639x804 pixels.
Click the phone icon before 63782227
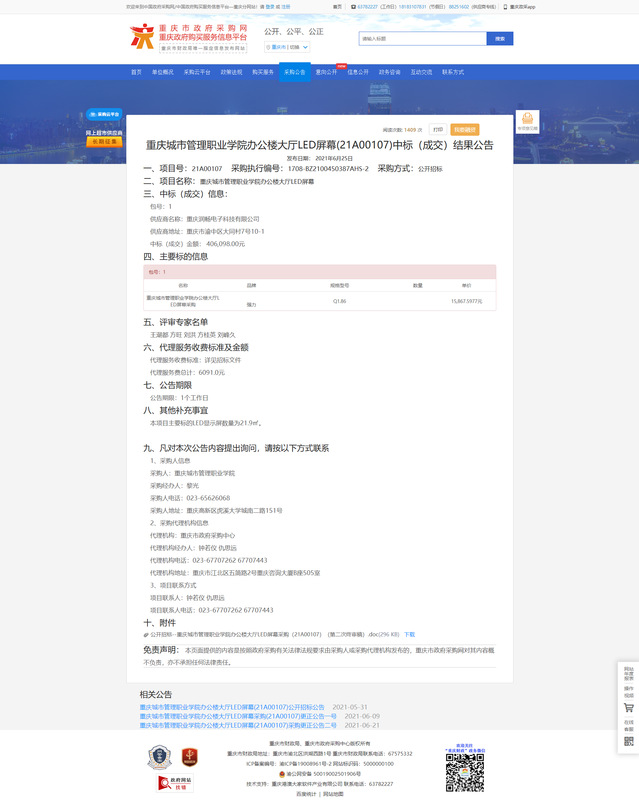pos(353,7)
